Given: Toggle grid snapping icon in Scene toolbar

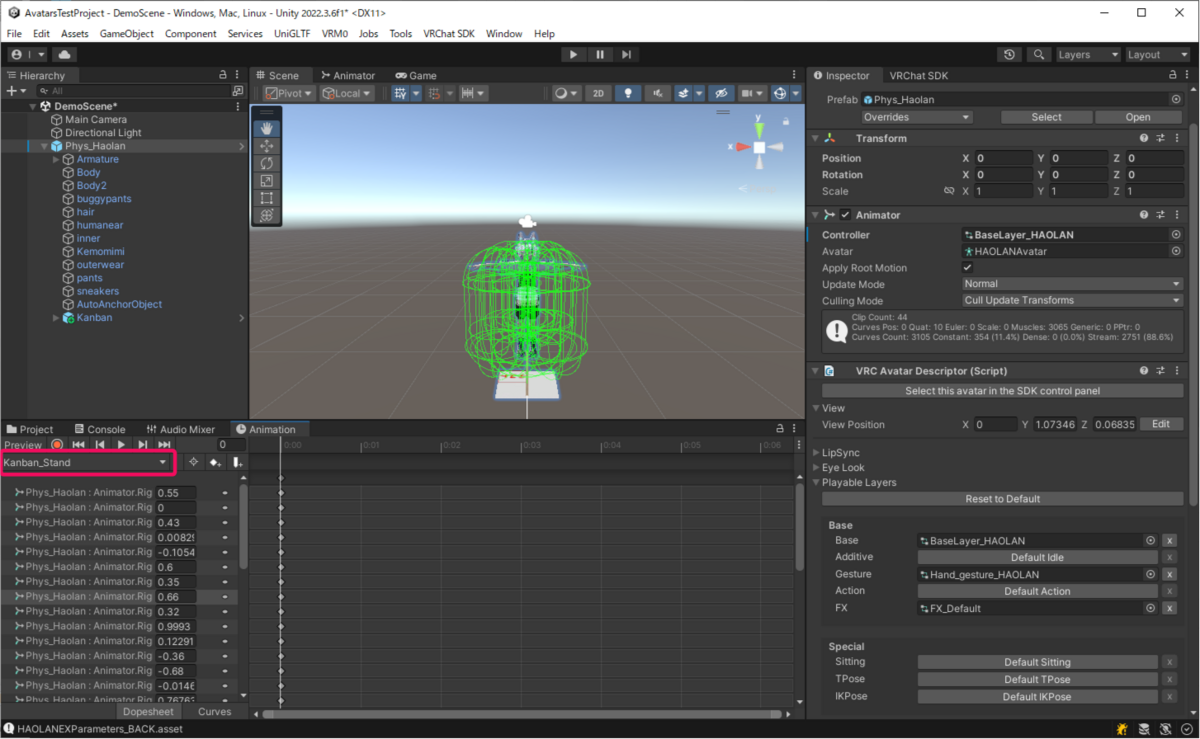Looking at the screenshot, I should [400, 93].
